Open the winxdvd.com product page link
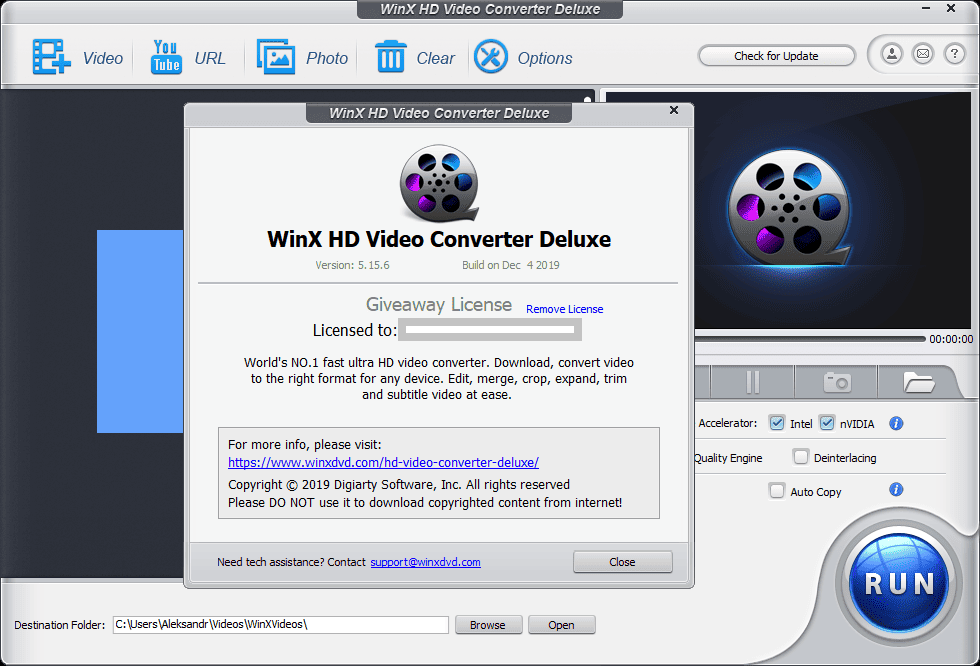The image size is (980, 666). tap(383, 463)
